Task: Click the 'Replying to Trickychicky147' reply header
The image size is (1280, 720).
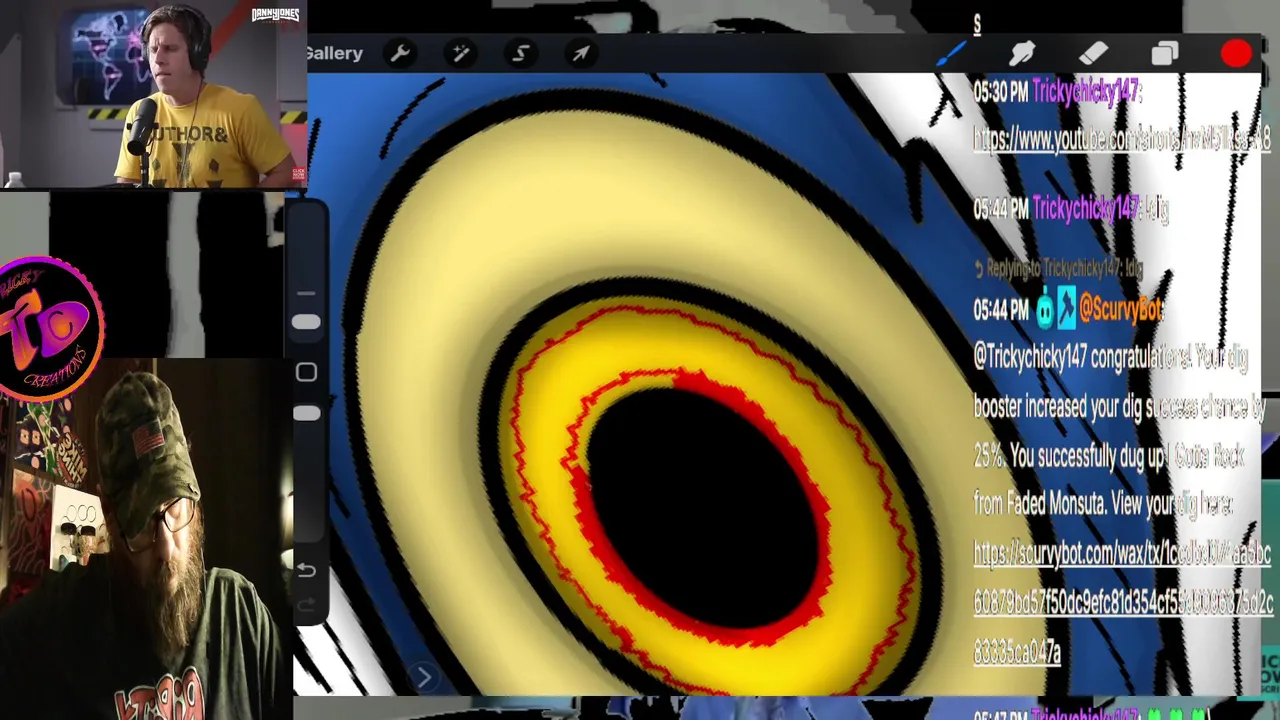Action: pos(1058,268)
